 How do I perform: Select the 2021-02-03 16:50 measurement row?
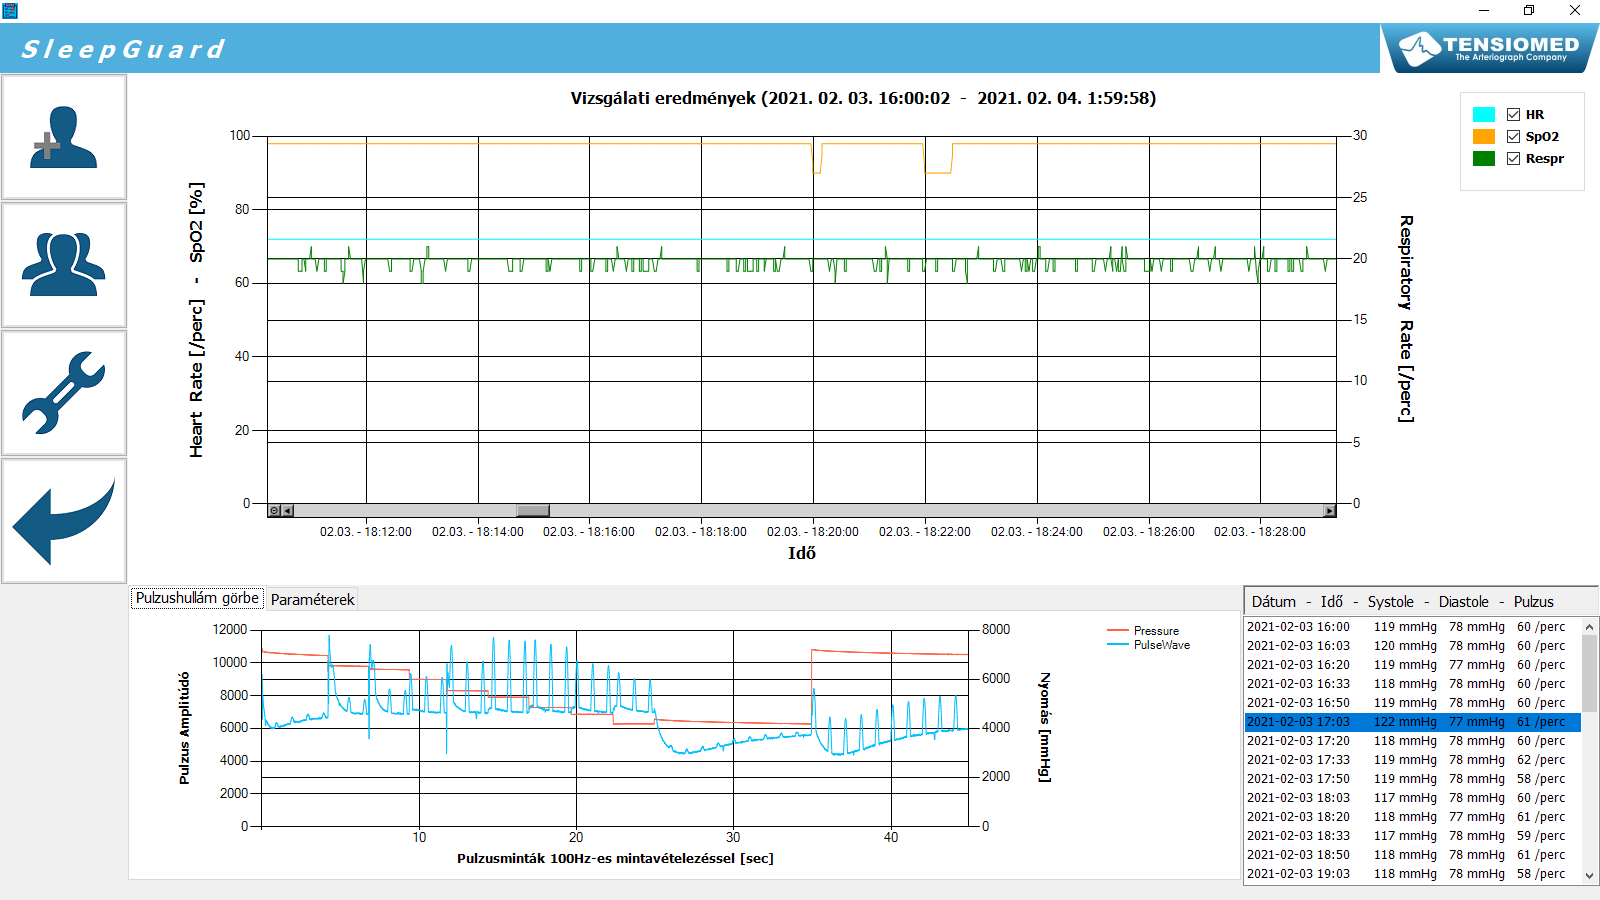1412,703
